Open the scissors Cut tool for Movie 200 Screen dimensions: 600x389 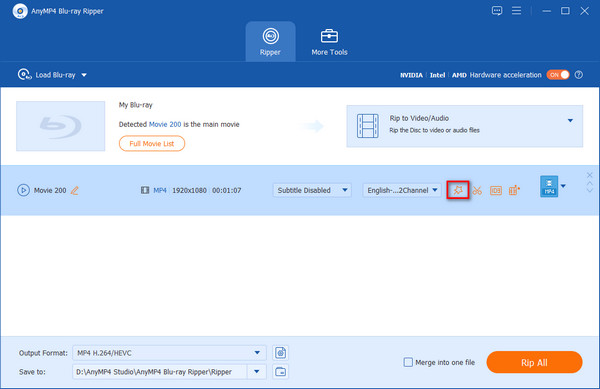(x=477, y=190)
